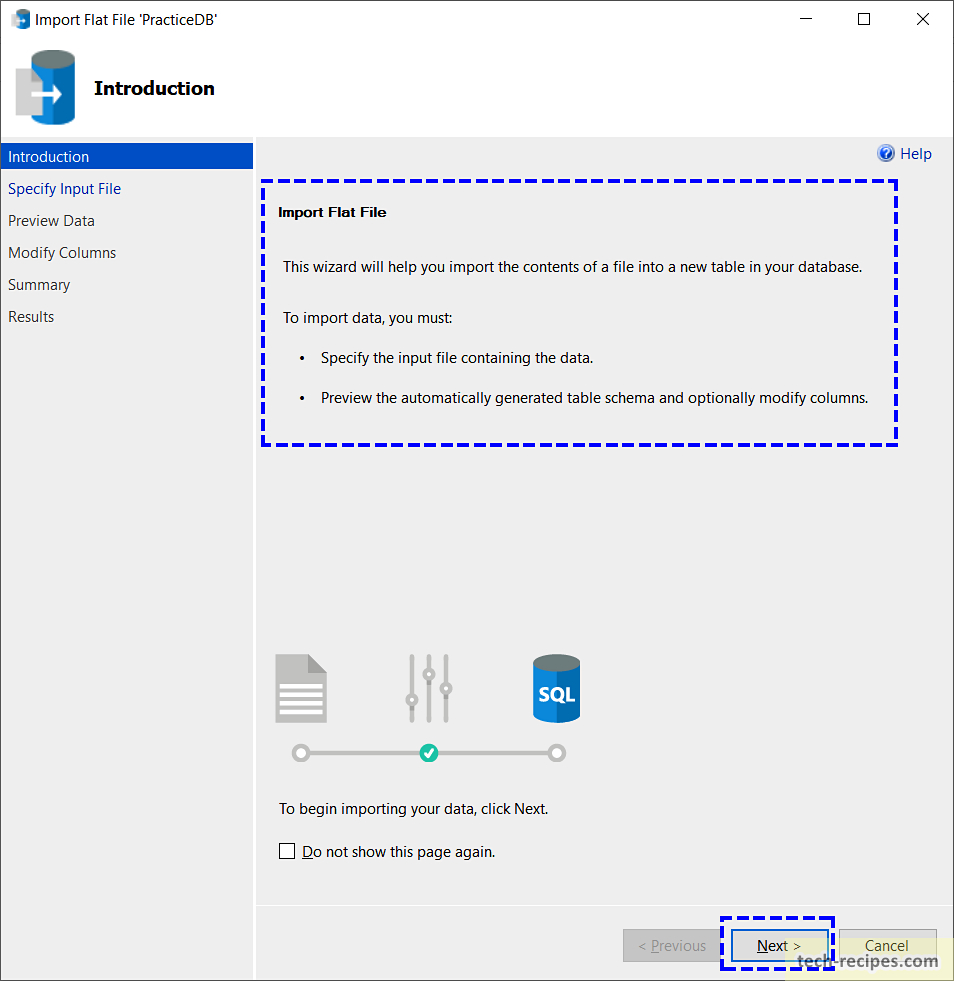Screen dimensions: 954x981
Task: Maximize the Import Flat File window
Action: coord(864,19)
